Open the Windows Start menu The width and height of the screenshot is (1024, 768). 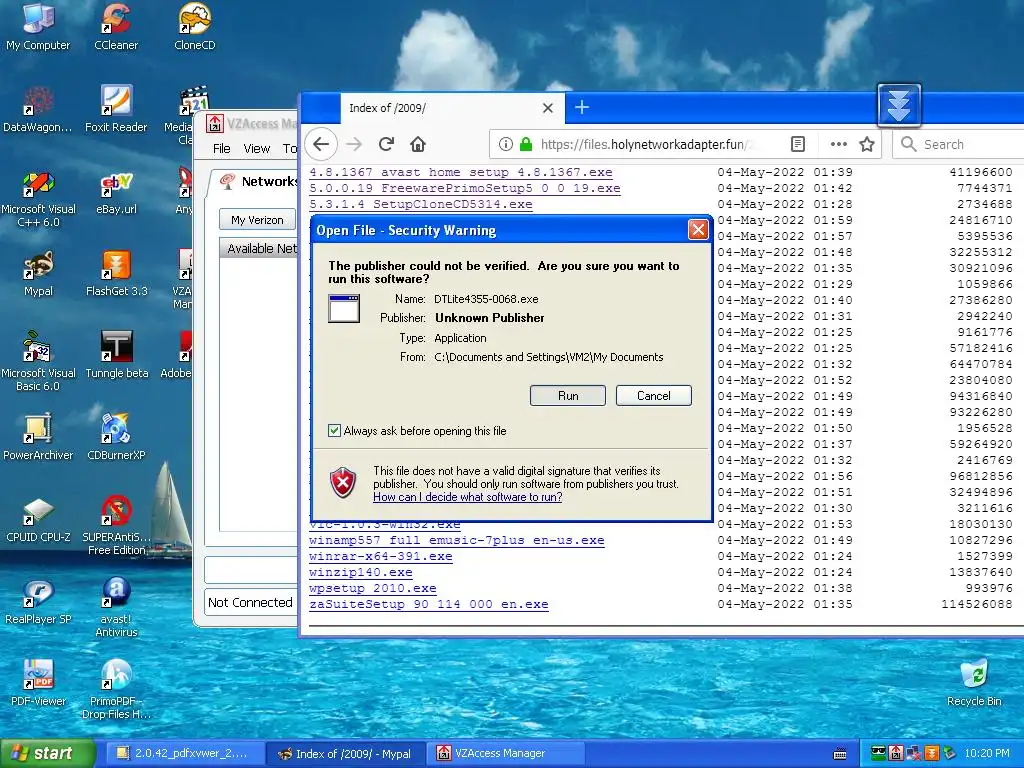(47, 754)
